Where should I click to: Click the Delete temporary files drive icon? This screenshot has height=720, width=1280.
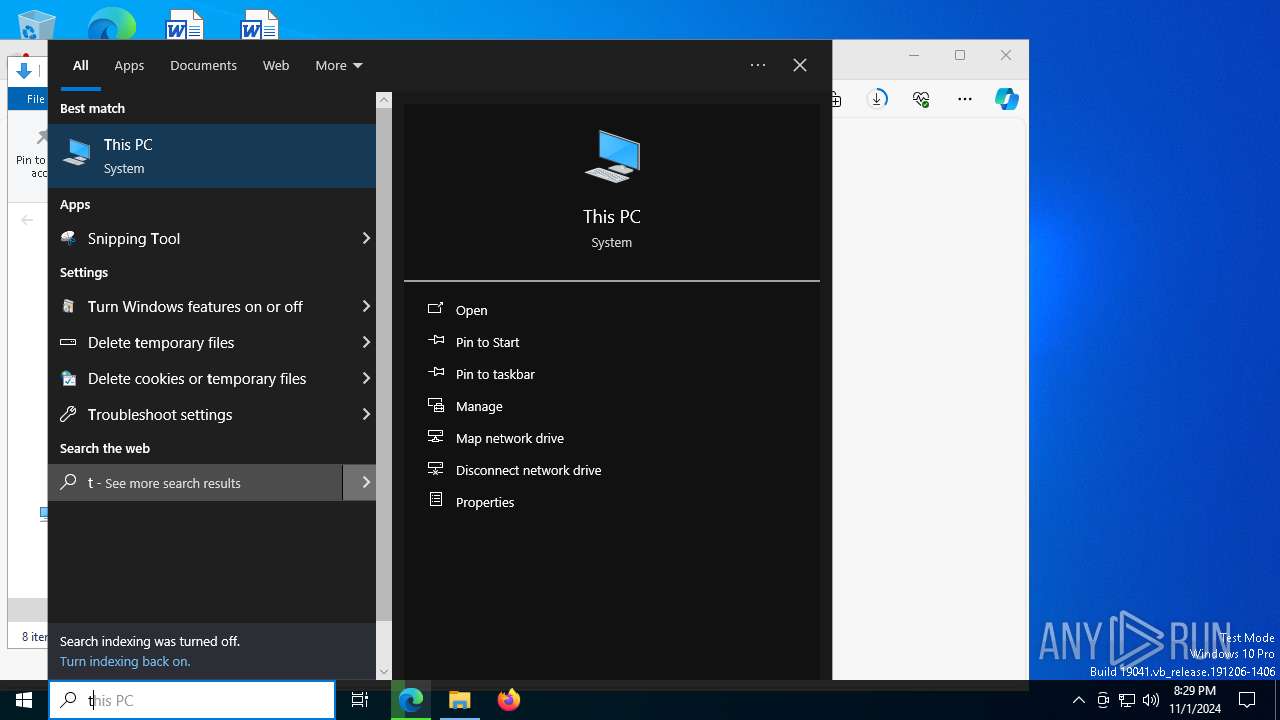coord(68,342)
